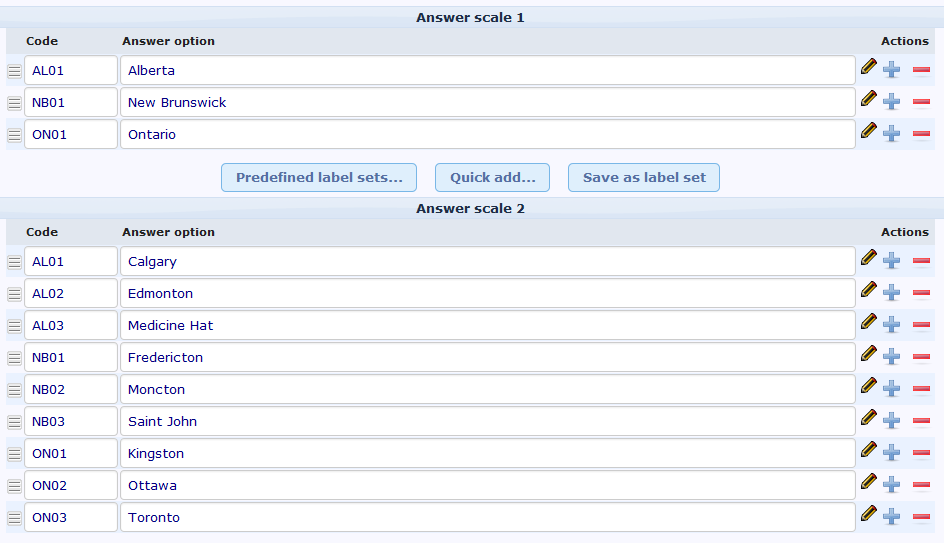The image size is (944, 543).
Task: Click Save as label set
Action: point(644,178)
